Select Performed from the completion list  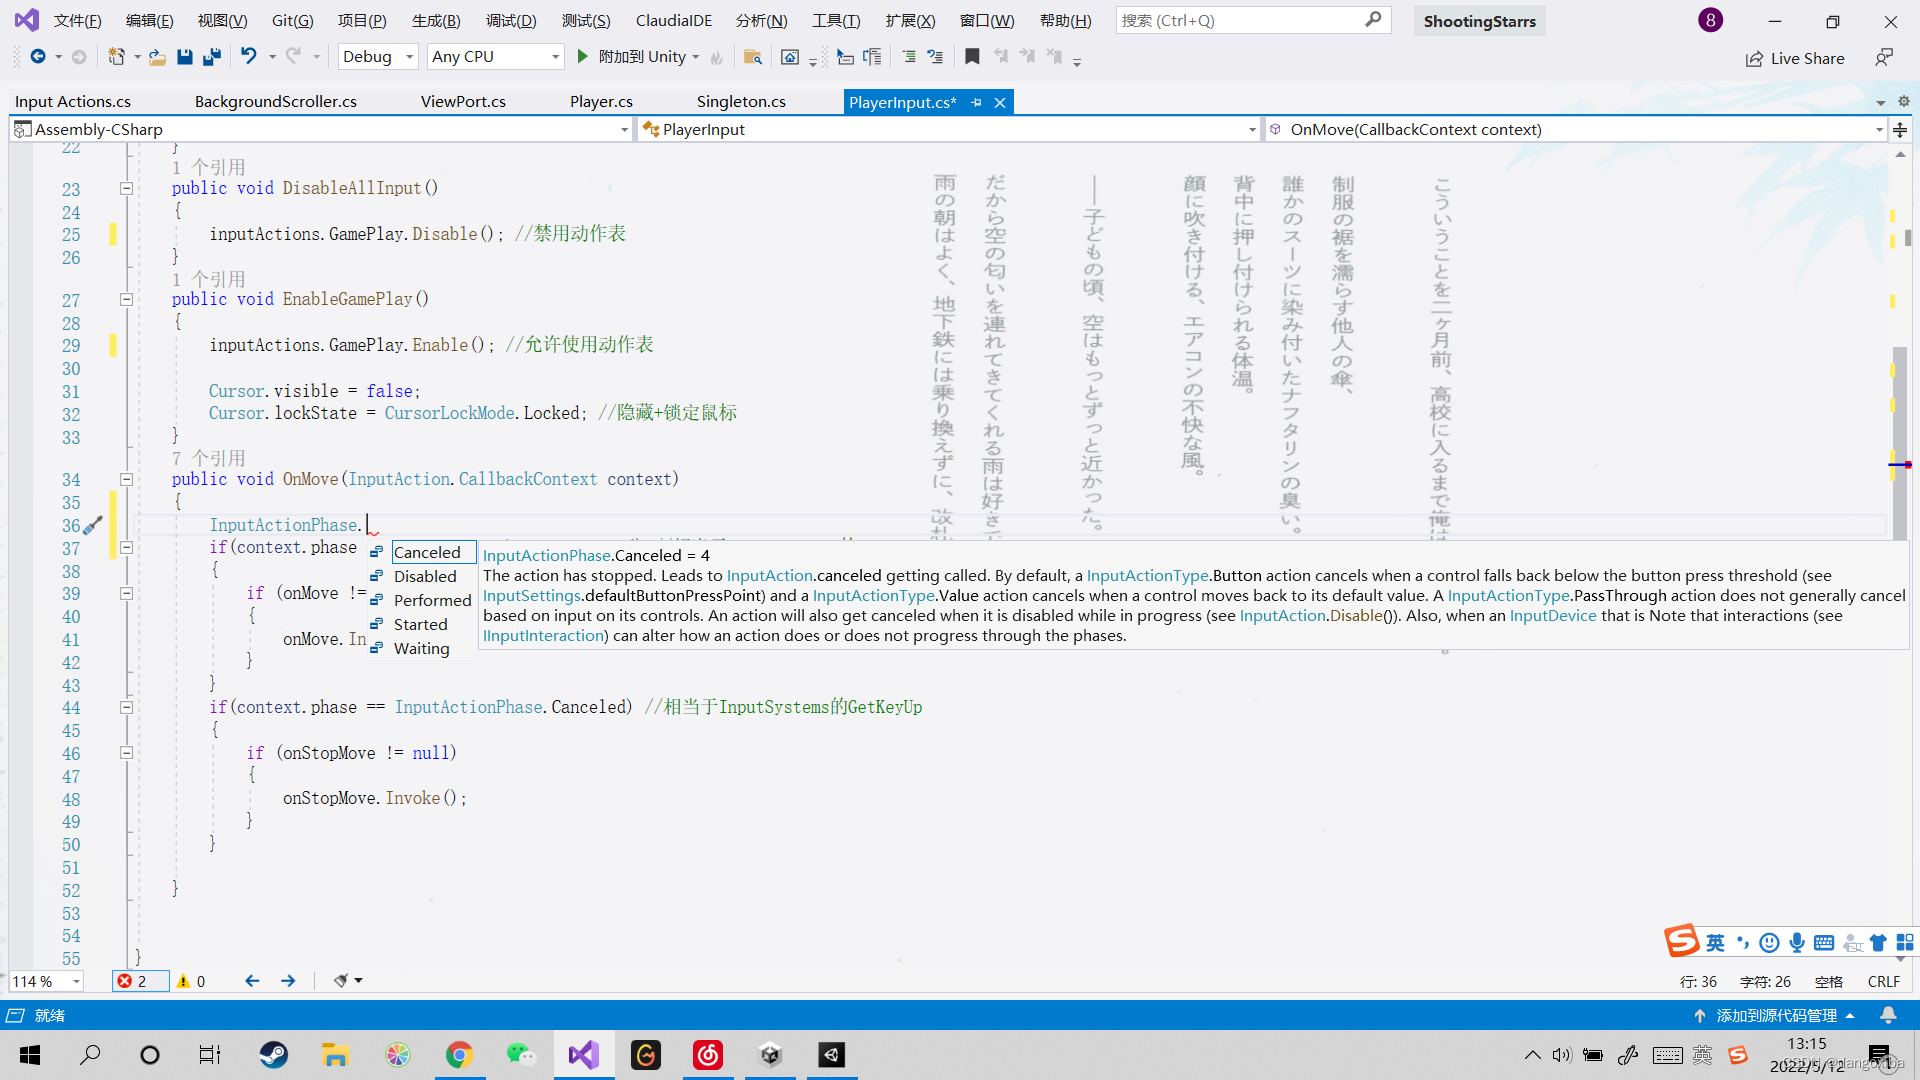(432, 600)
